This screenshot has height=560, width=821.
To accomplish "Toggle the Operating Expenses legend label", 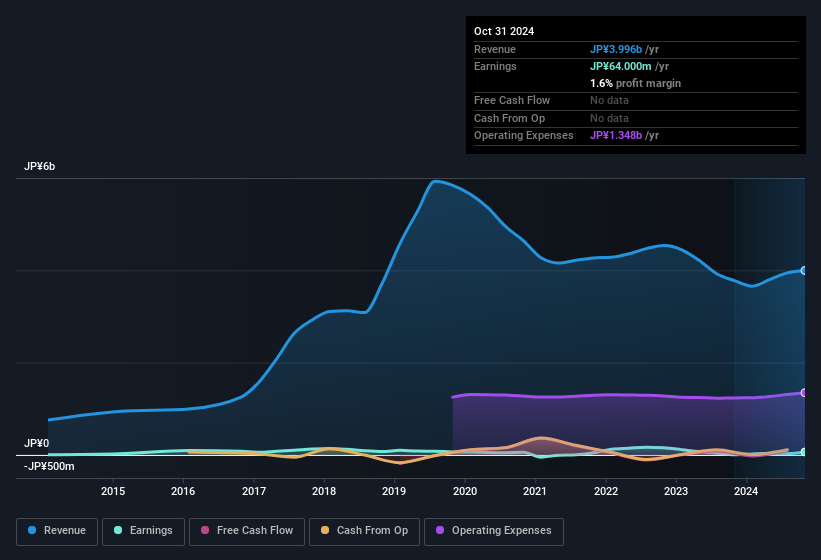I will (501, 531).
